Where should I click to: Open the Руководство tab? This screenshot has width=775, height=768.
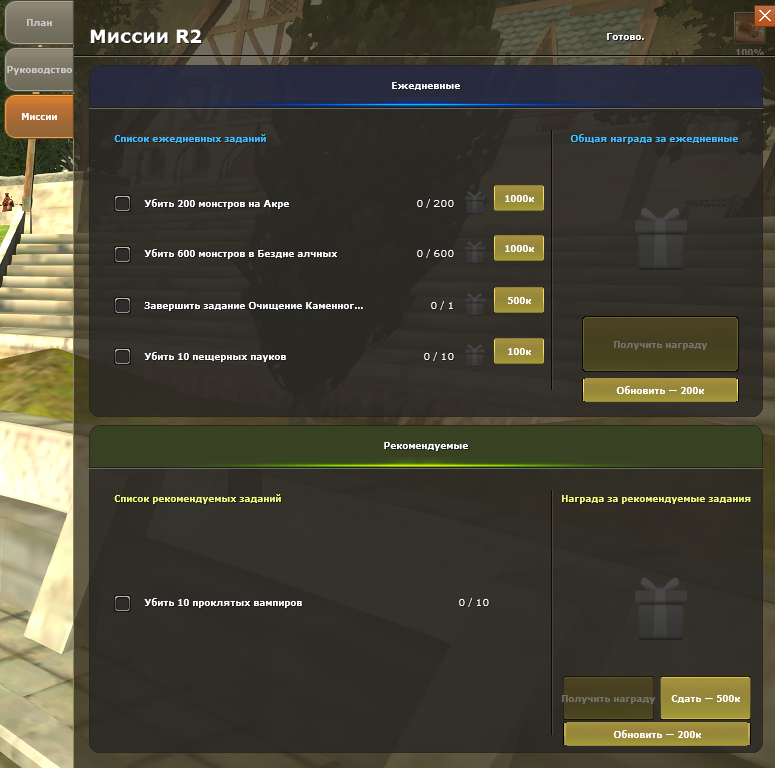point(39,70)
